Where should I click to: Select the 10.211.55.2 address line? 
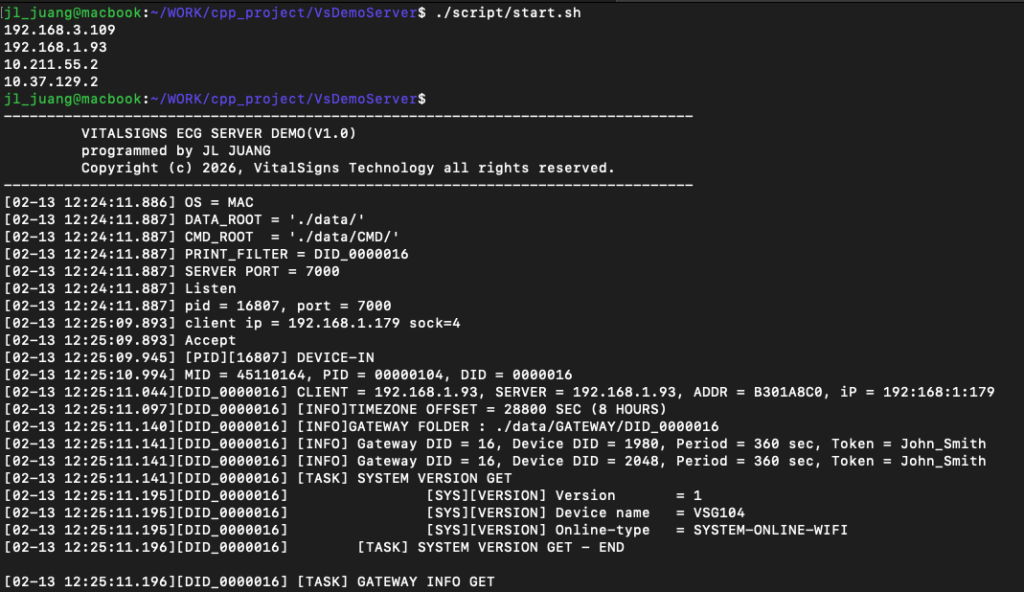[x=51, y=64]
